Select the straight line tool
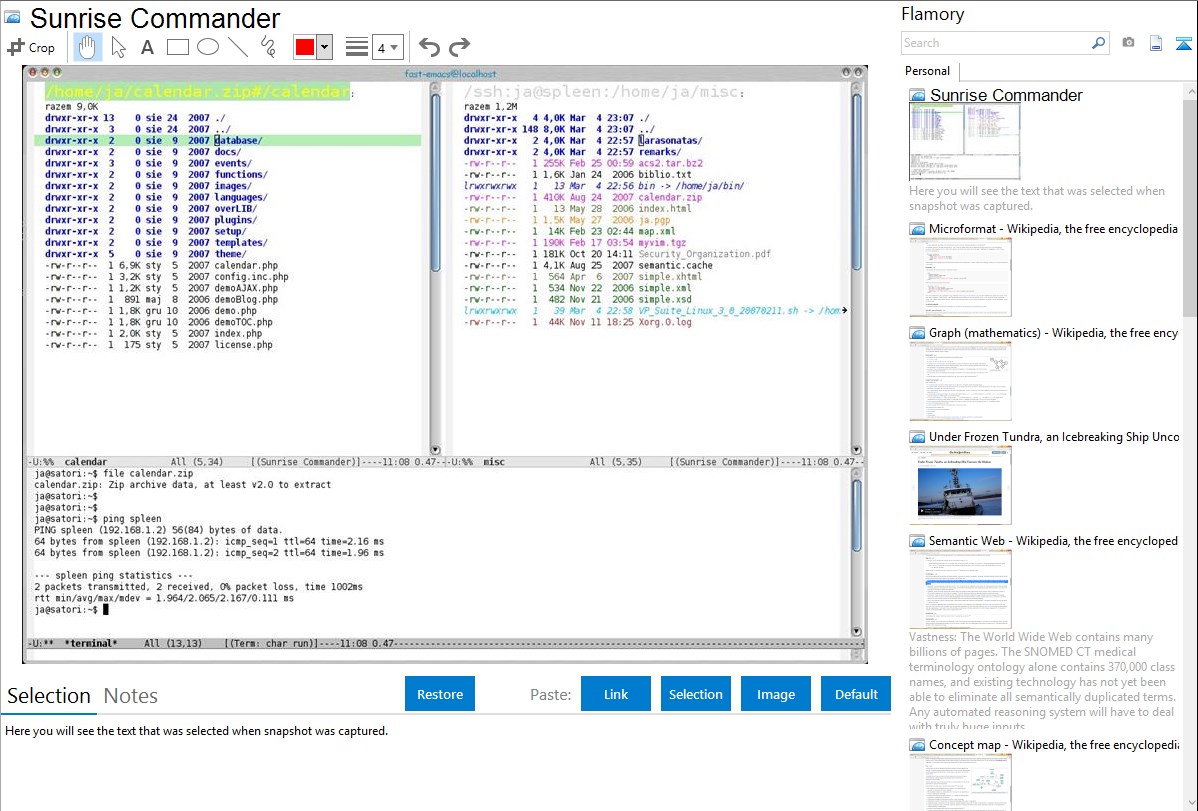Viewport: 1198px width, 811px height. (238, 47)
